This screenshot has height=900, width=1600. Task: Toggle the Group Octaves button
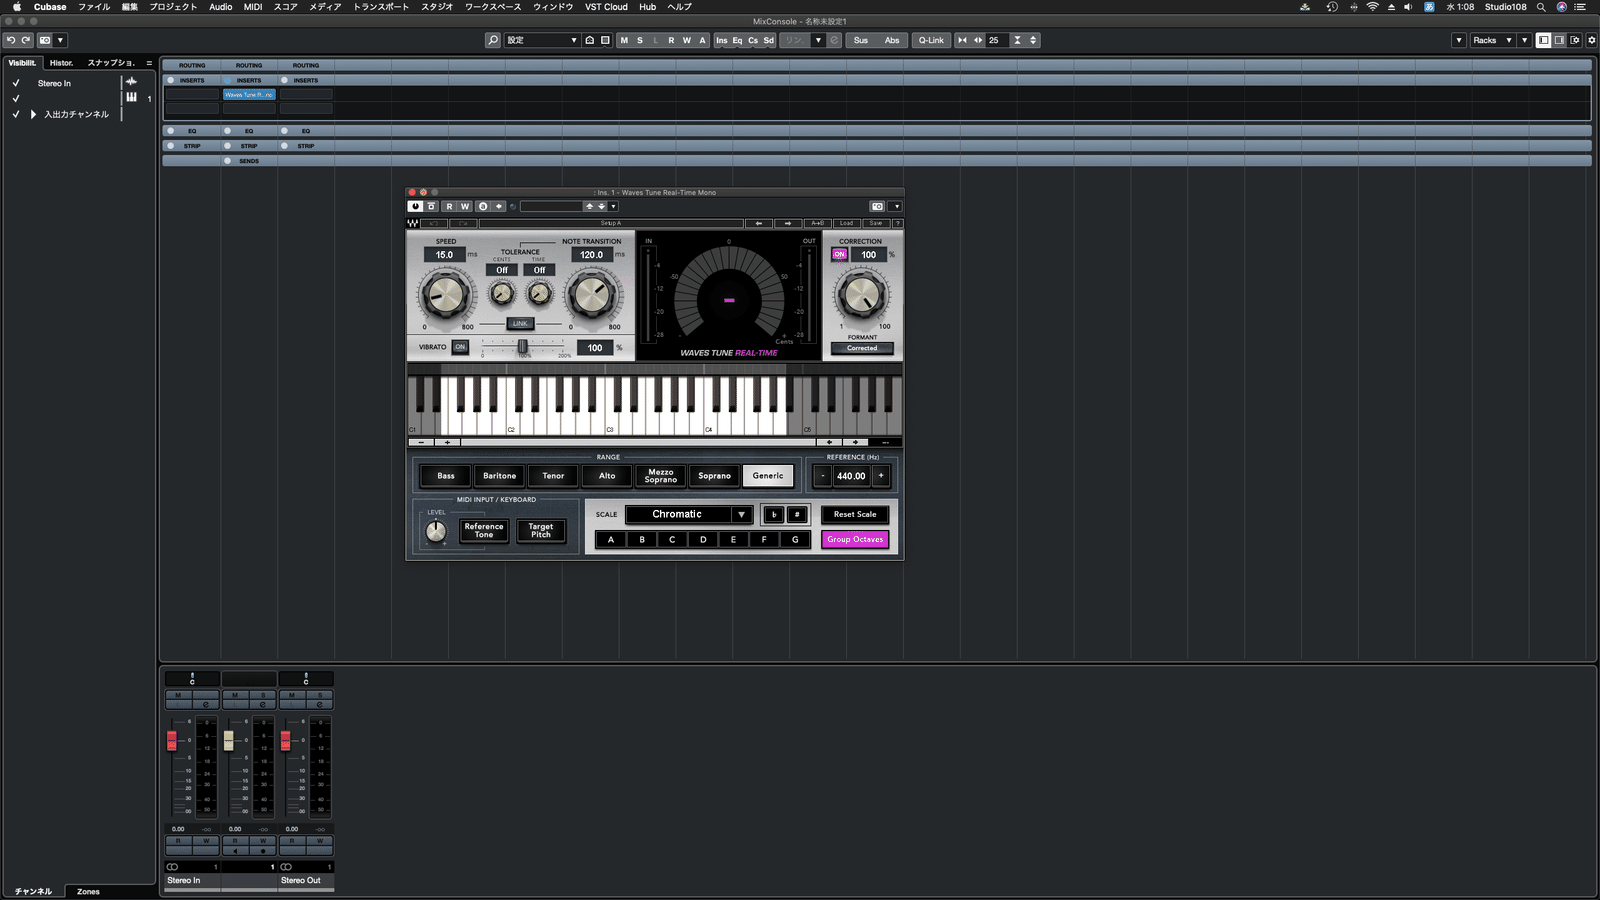click(855, 539)
